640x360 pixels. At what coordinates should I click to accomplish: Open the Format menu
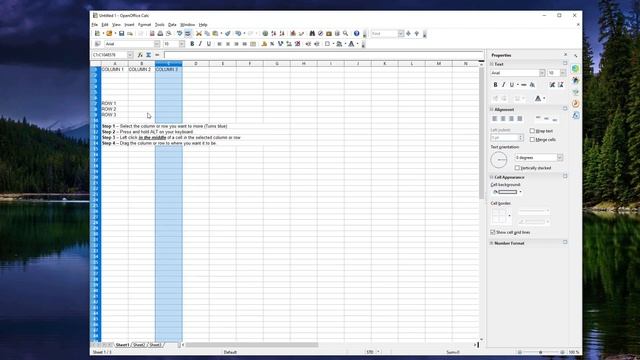(144, 25)
